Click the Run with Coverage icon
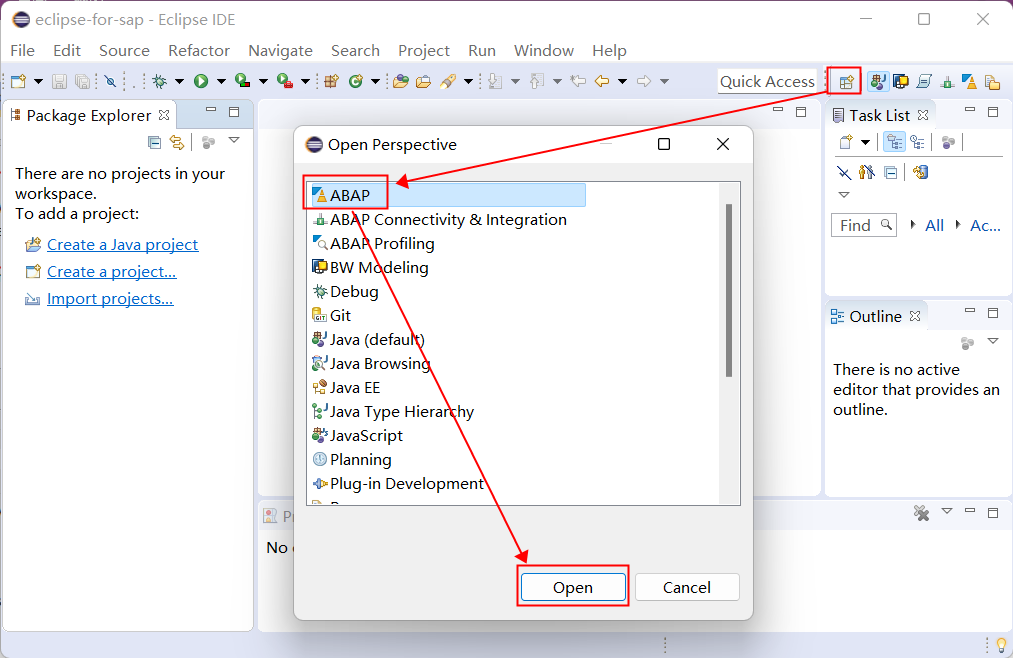 coord(243,81)
